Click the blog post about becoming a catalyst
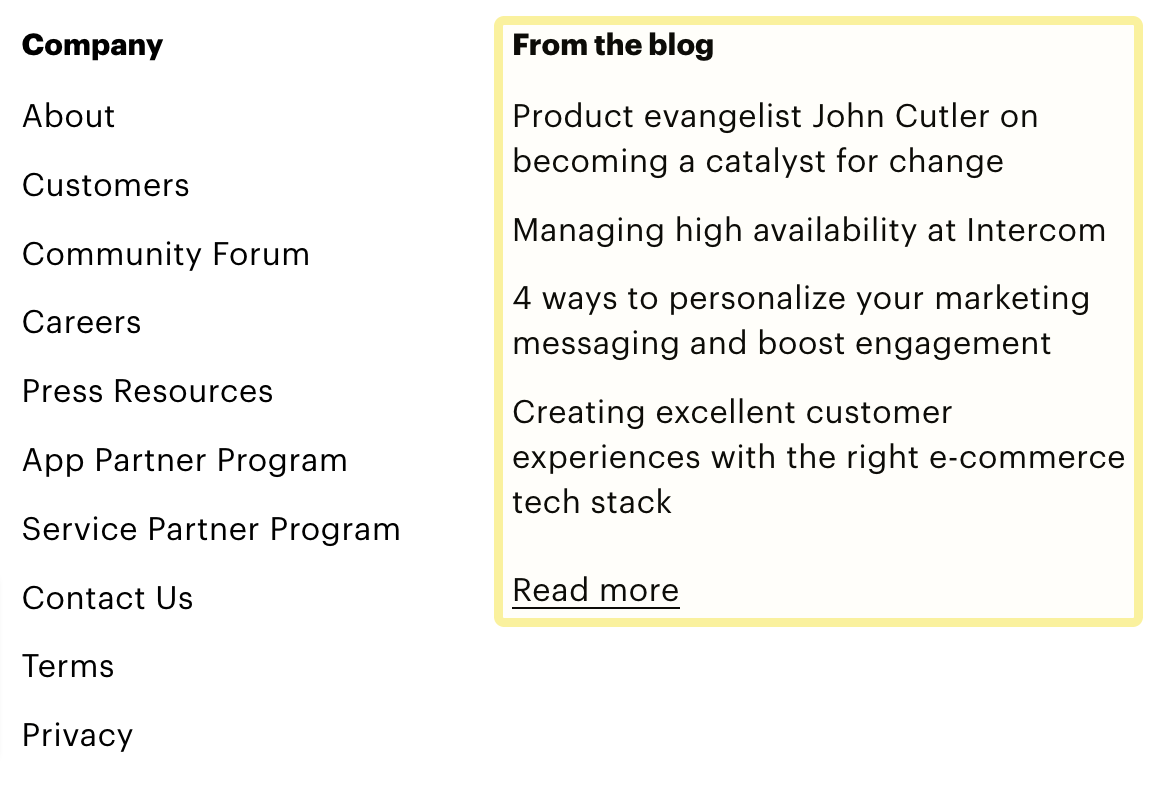1166x794 pixels. pyautogui.click(x=775, y=138)
